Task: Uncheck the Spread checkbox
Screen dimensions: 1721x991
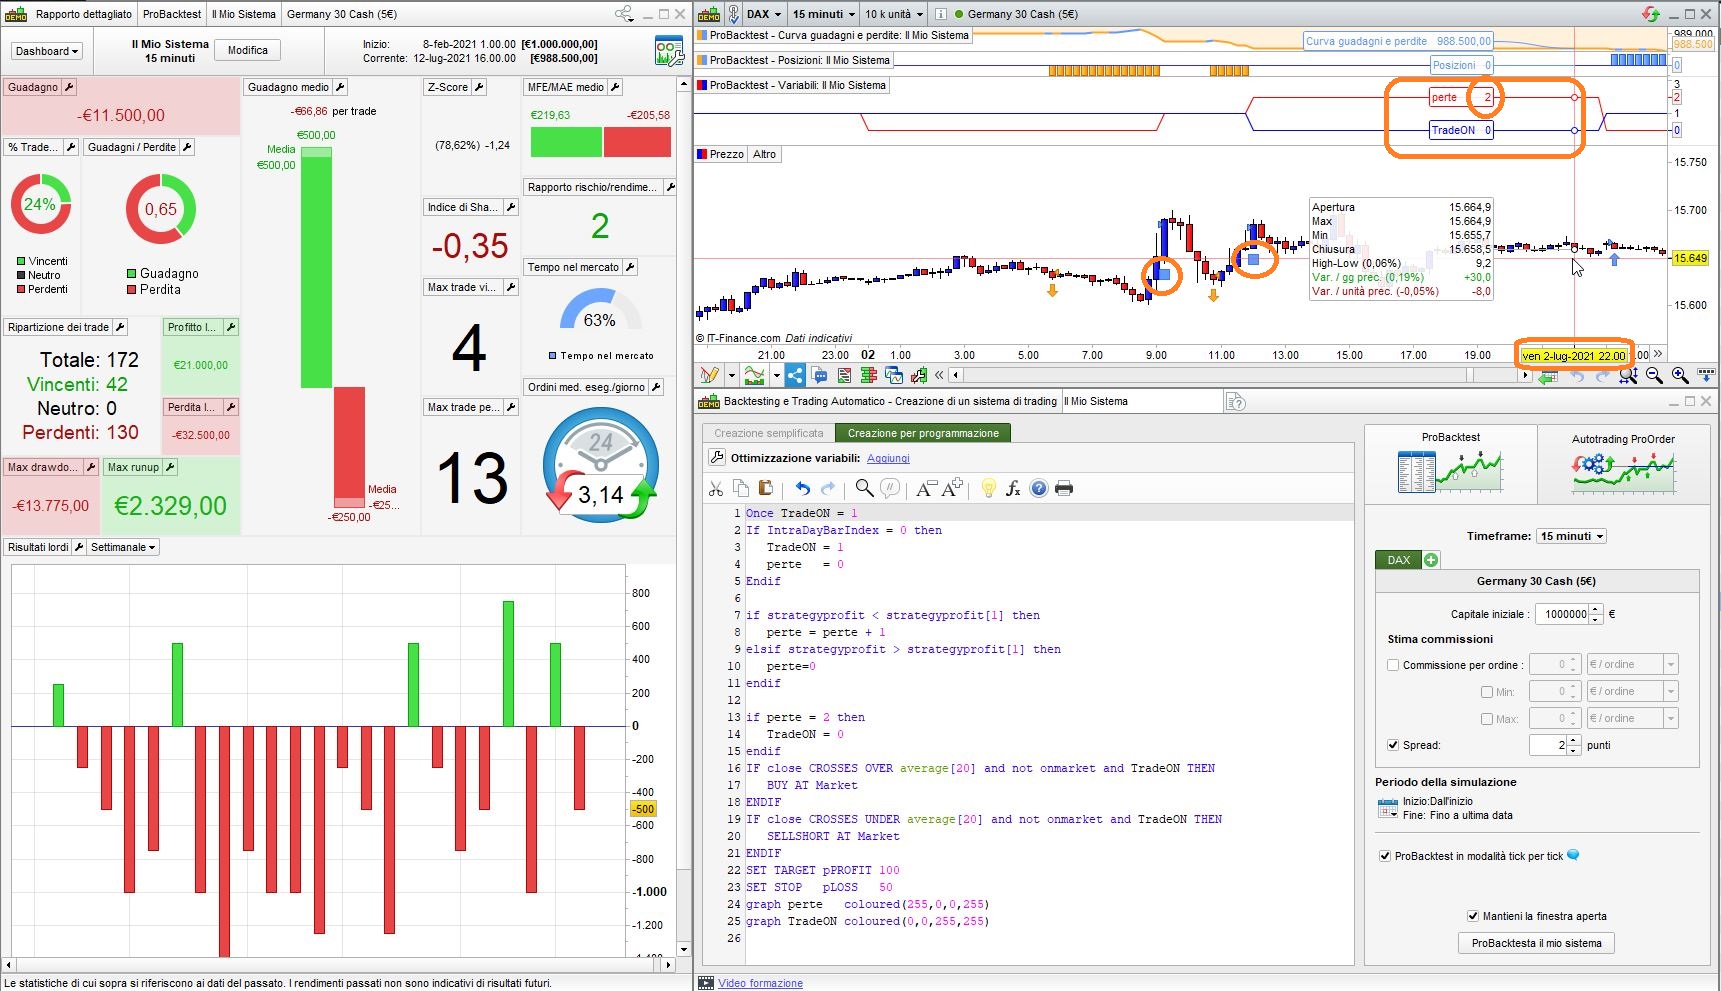Action: click(x=1393, y=745)
